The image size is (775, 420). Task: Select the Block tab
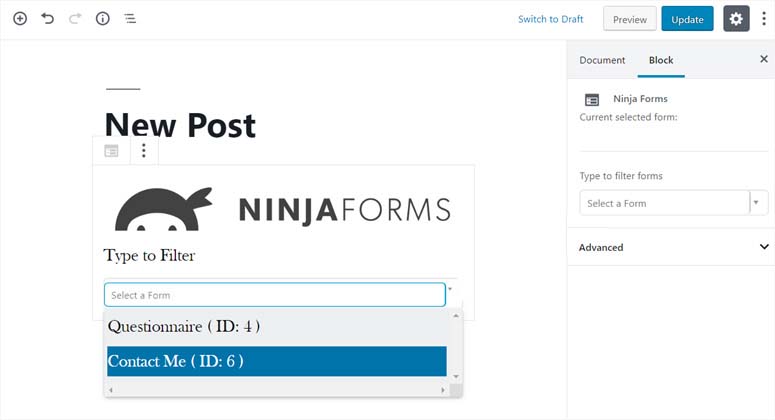click(661, 60)
